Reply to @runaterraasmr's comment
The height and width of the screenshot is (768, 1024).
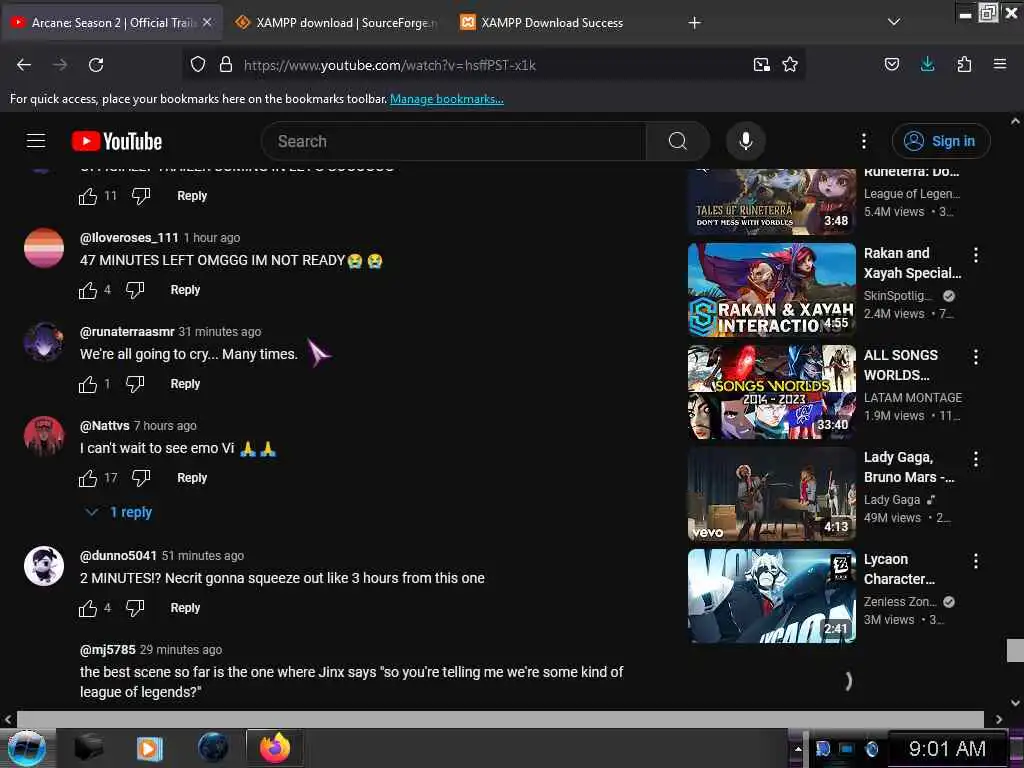[185, 384]
